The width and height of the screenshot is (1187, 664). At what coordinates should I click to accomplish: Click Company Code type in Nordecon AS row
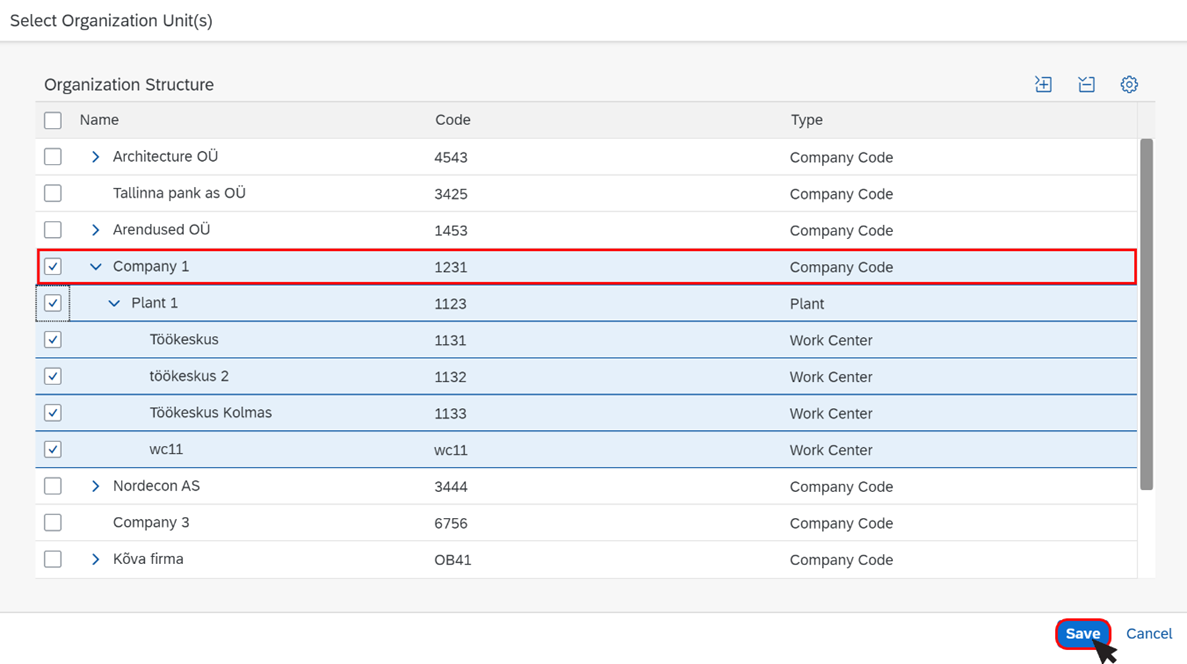point(841,487)
